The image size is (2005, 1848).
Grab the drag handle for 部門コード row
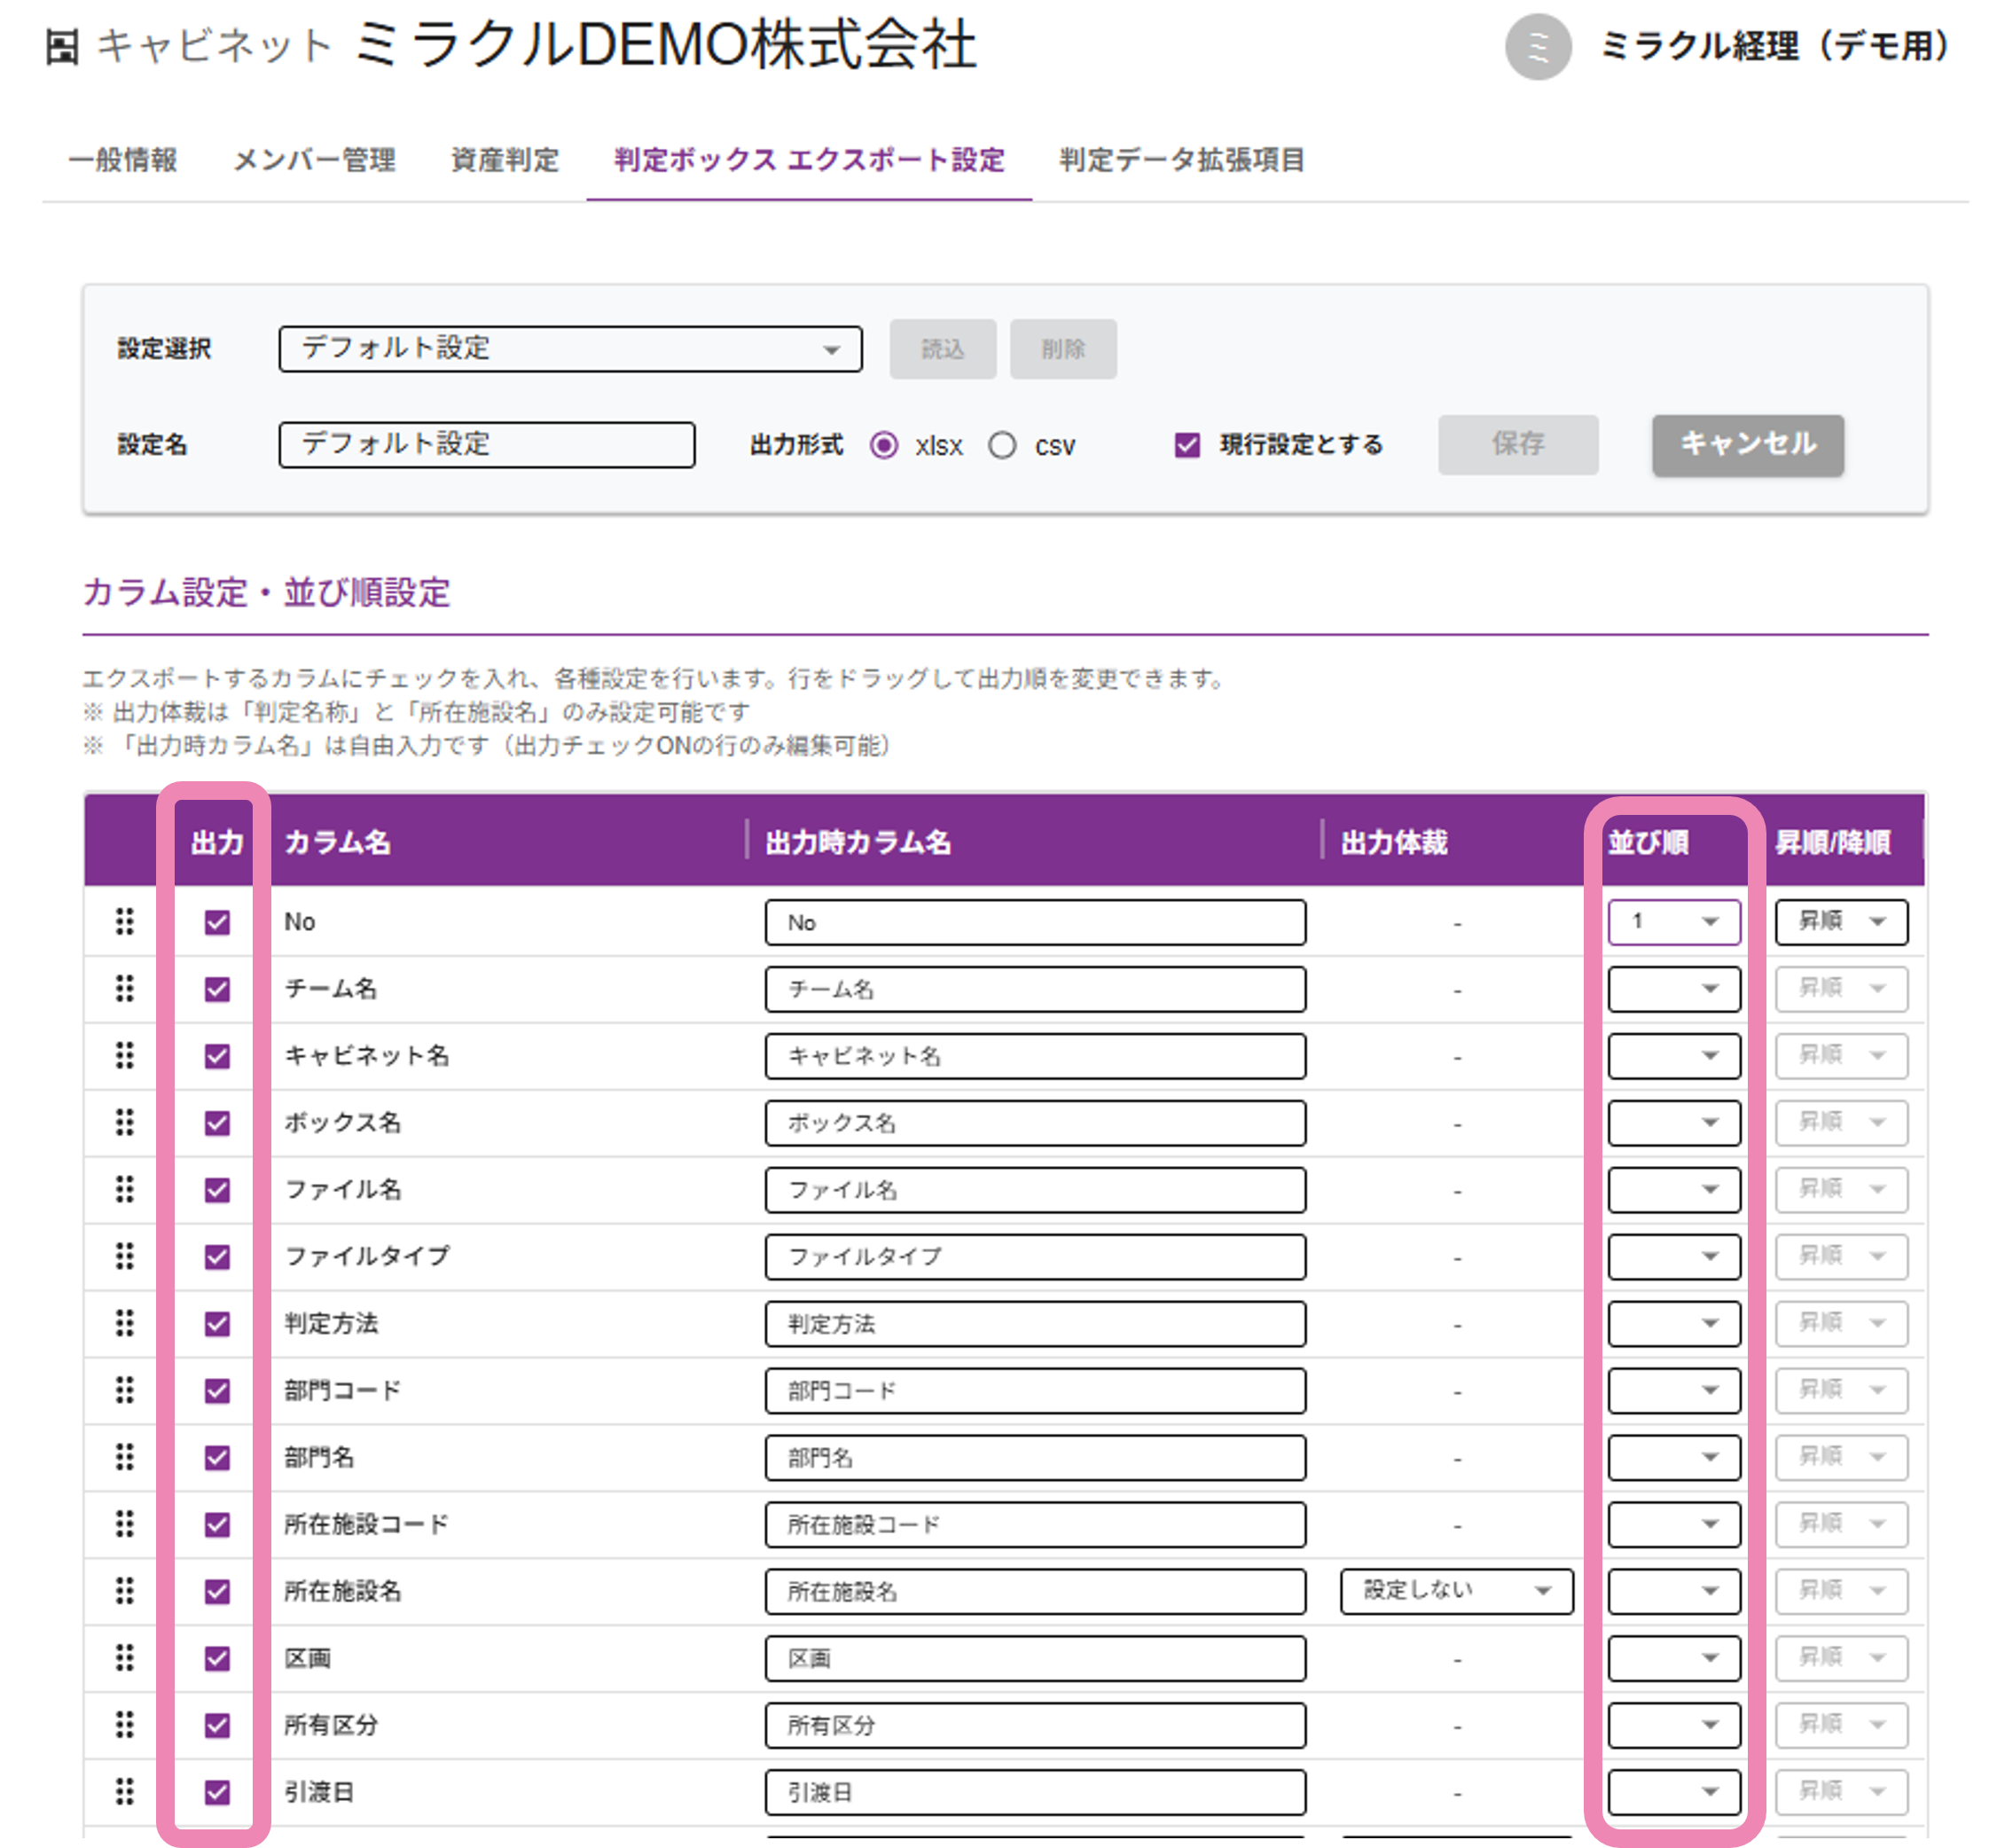(124, 1390)
